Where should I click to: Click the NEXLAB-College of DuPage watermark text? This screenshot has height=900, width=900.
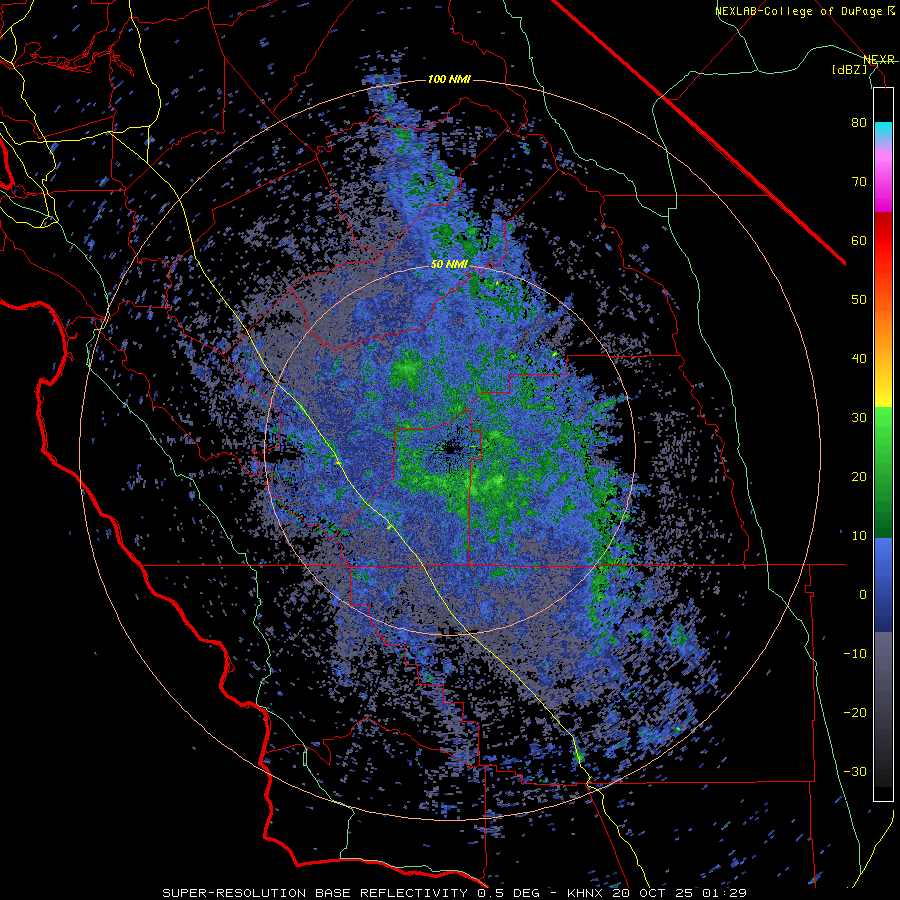tap(800, 11)
